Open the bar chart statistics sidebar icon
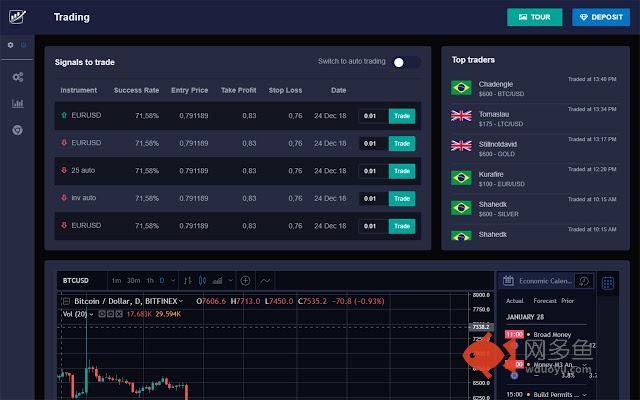 [x=17, y=103]
